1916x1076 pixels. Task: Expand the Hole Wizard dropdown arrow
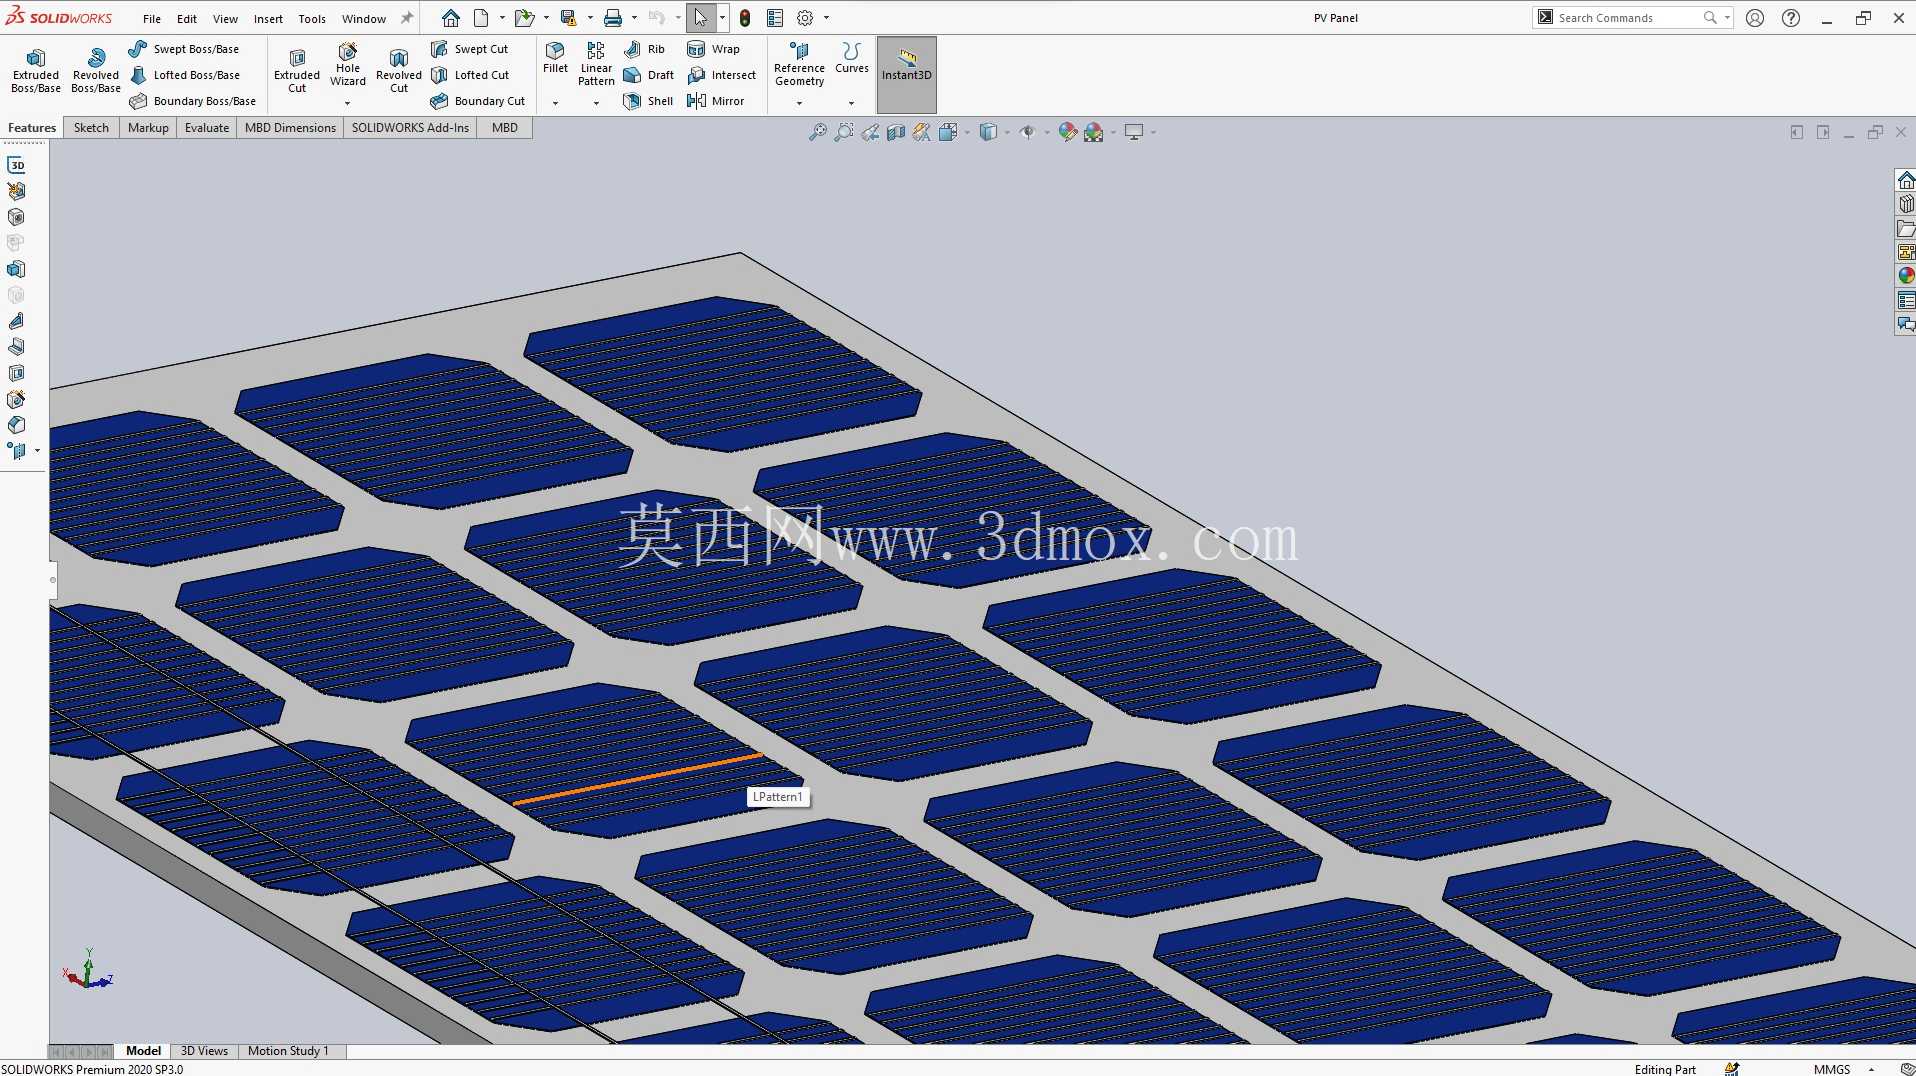point(348,103)
